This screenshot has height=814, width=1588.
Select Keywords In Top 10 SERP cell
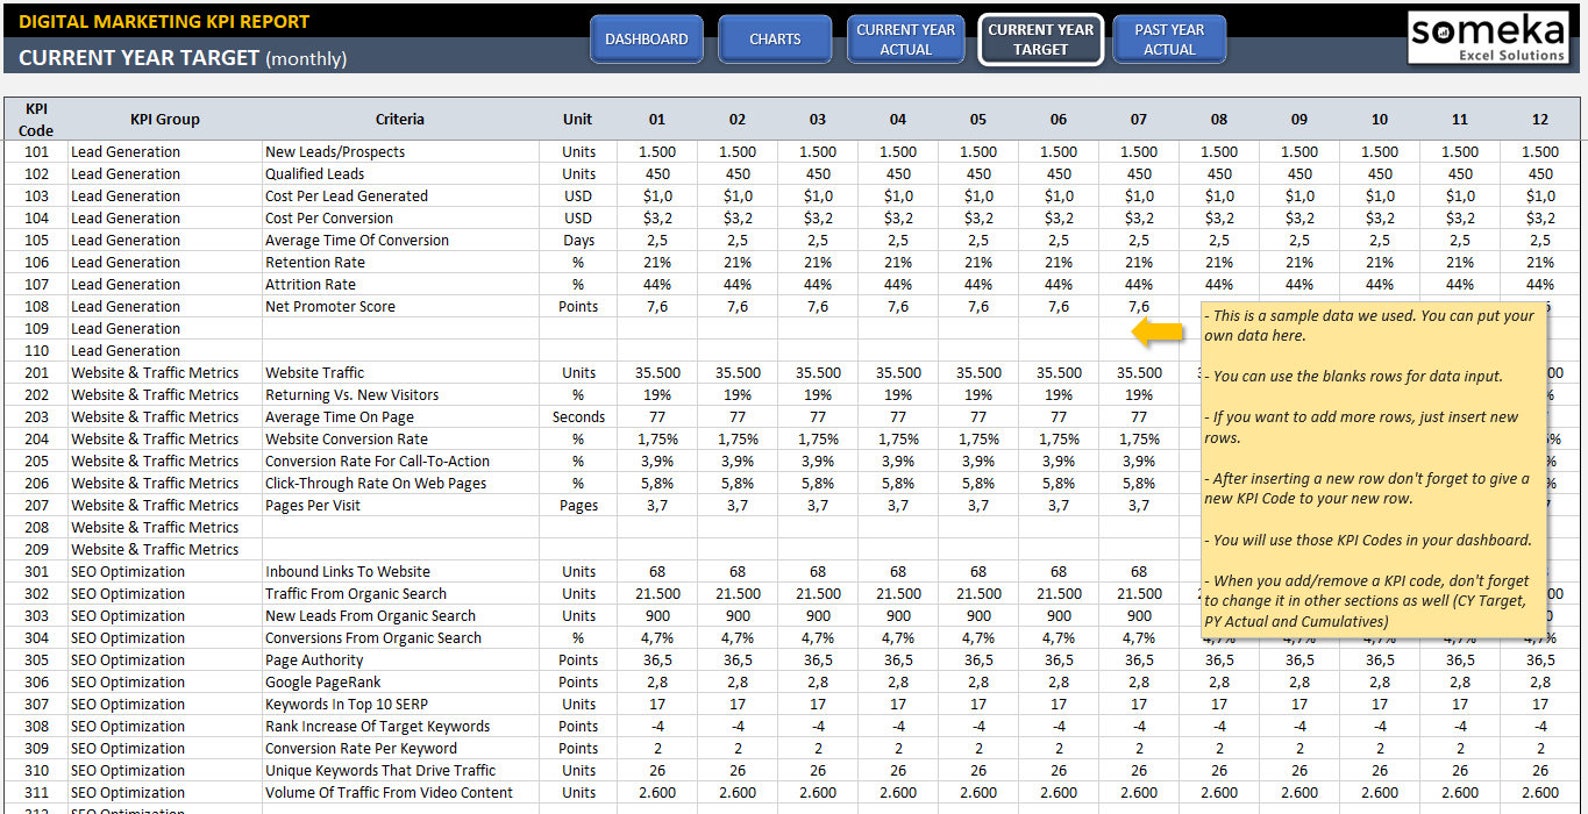click(400, 704)
